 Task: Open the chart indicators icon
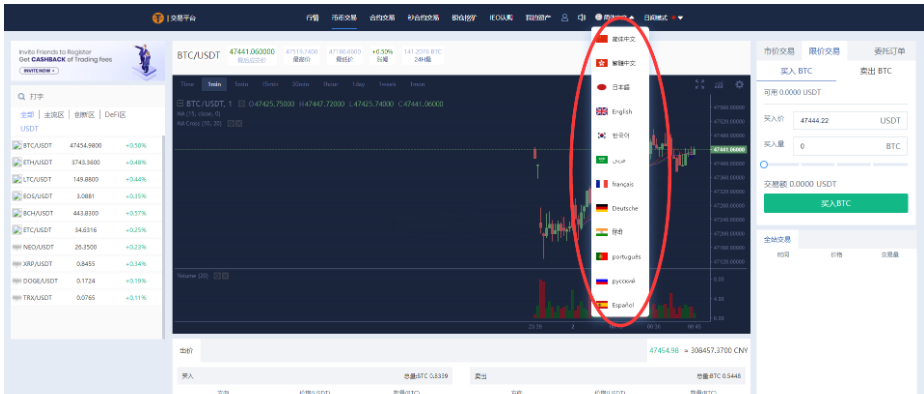pos(718,84)
